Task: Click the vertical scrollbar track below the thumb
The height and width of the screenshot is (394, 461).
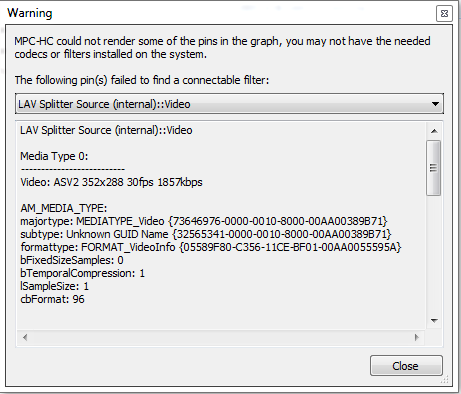Action: (x=434, y=254)
